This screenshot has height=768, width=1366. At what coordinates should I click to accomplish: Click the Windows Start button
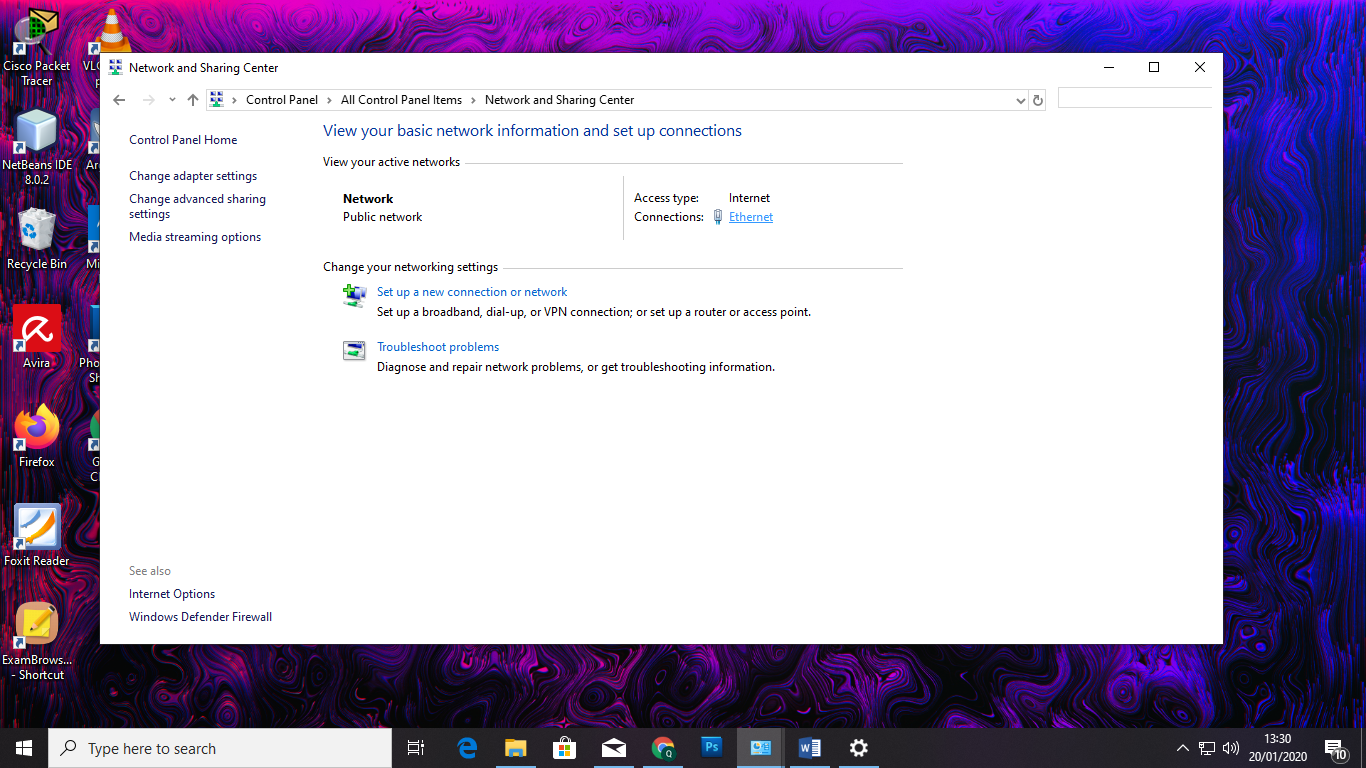point(24,748)
